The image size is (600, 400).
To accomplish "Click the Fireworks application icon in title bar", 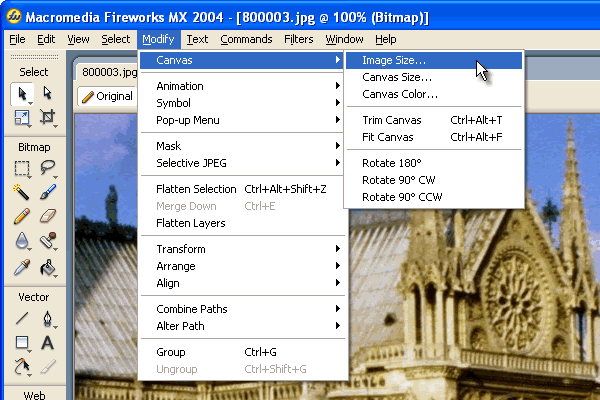I will [14, 16].
